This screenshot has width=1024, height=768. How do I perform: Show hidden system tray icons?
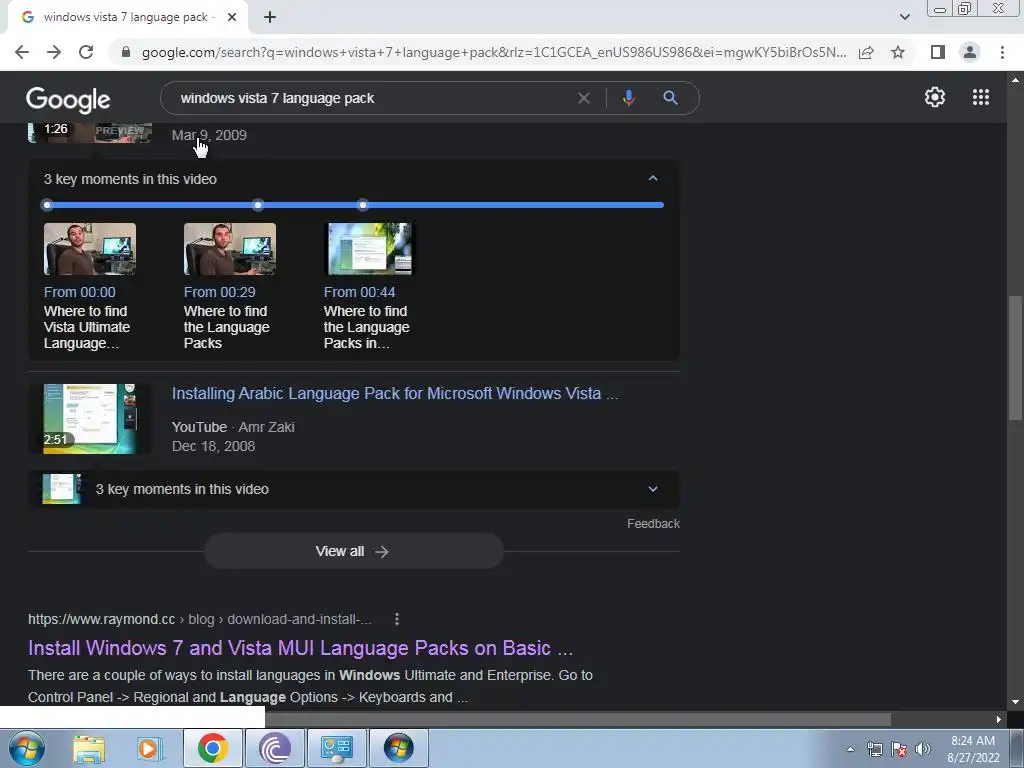pyautogui.click(x=850, y=749)
